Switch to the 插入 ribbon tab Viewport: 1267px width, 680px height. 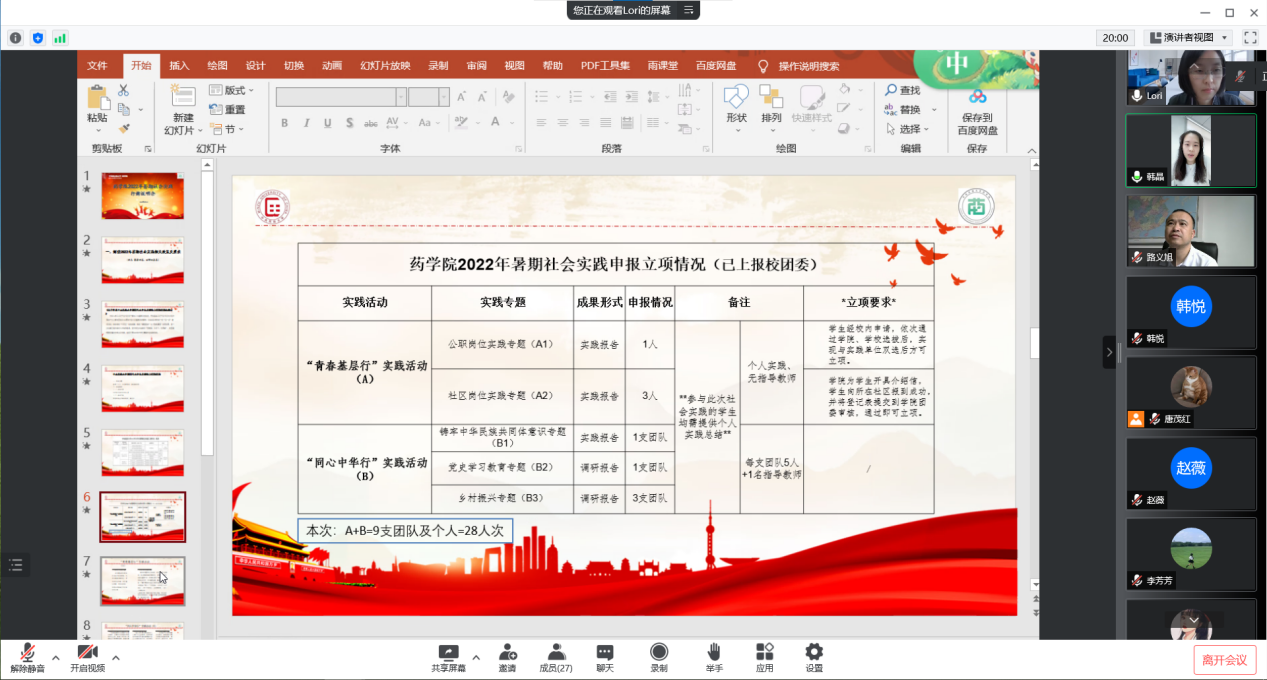click(179, 66)
